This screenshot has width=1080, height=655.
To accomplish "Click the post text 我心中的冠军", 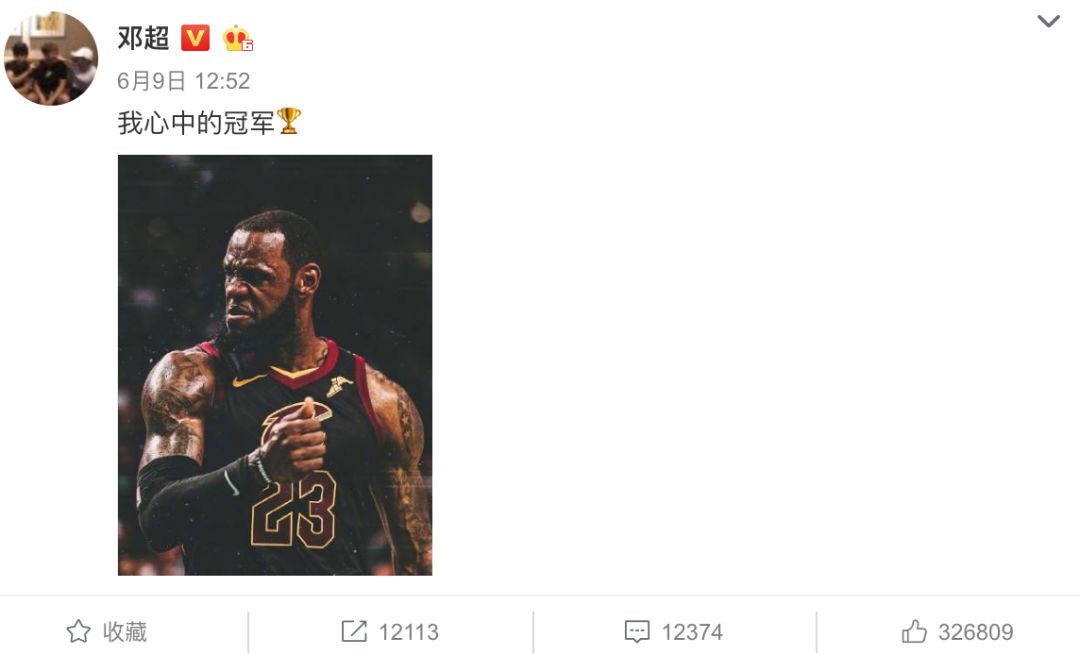I will 196,123.
